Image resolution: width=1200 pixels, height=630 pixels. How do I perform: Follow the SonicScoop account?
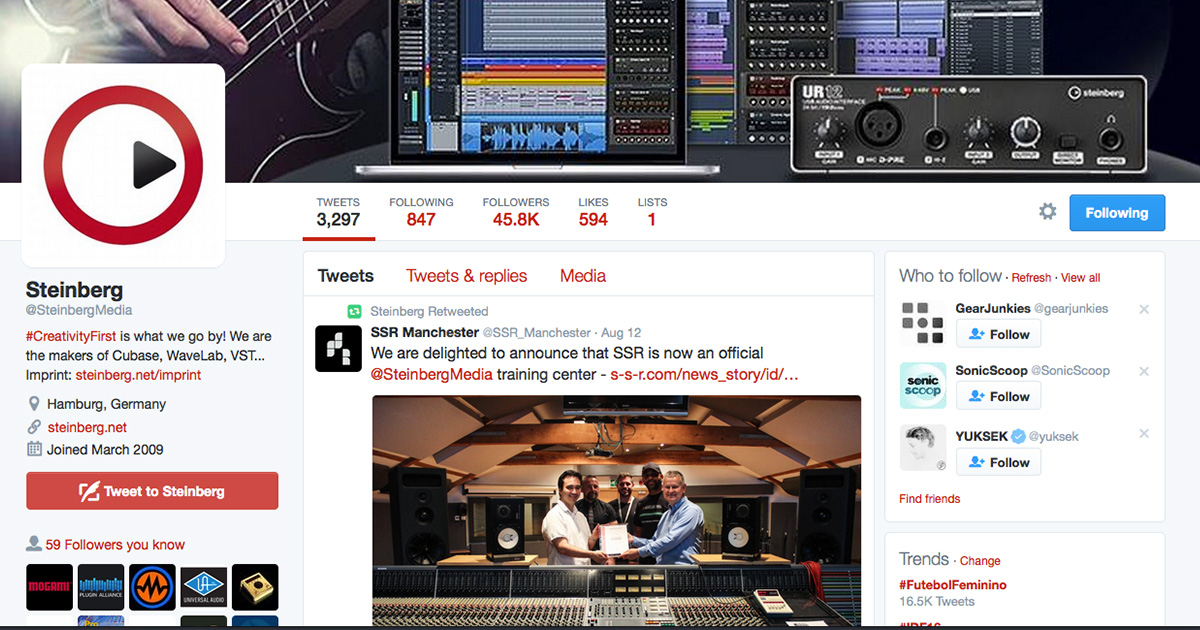998,396
